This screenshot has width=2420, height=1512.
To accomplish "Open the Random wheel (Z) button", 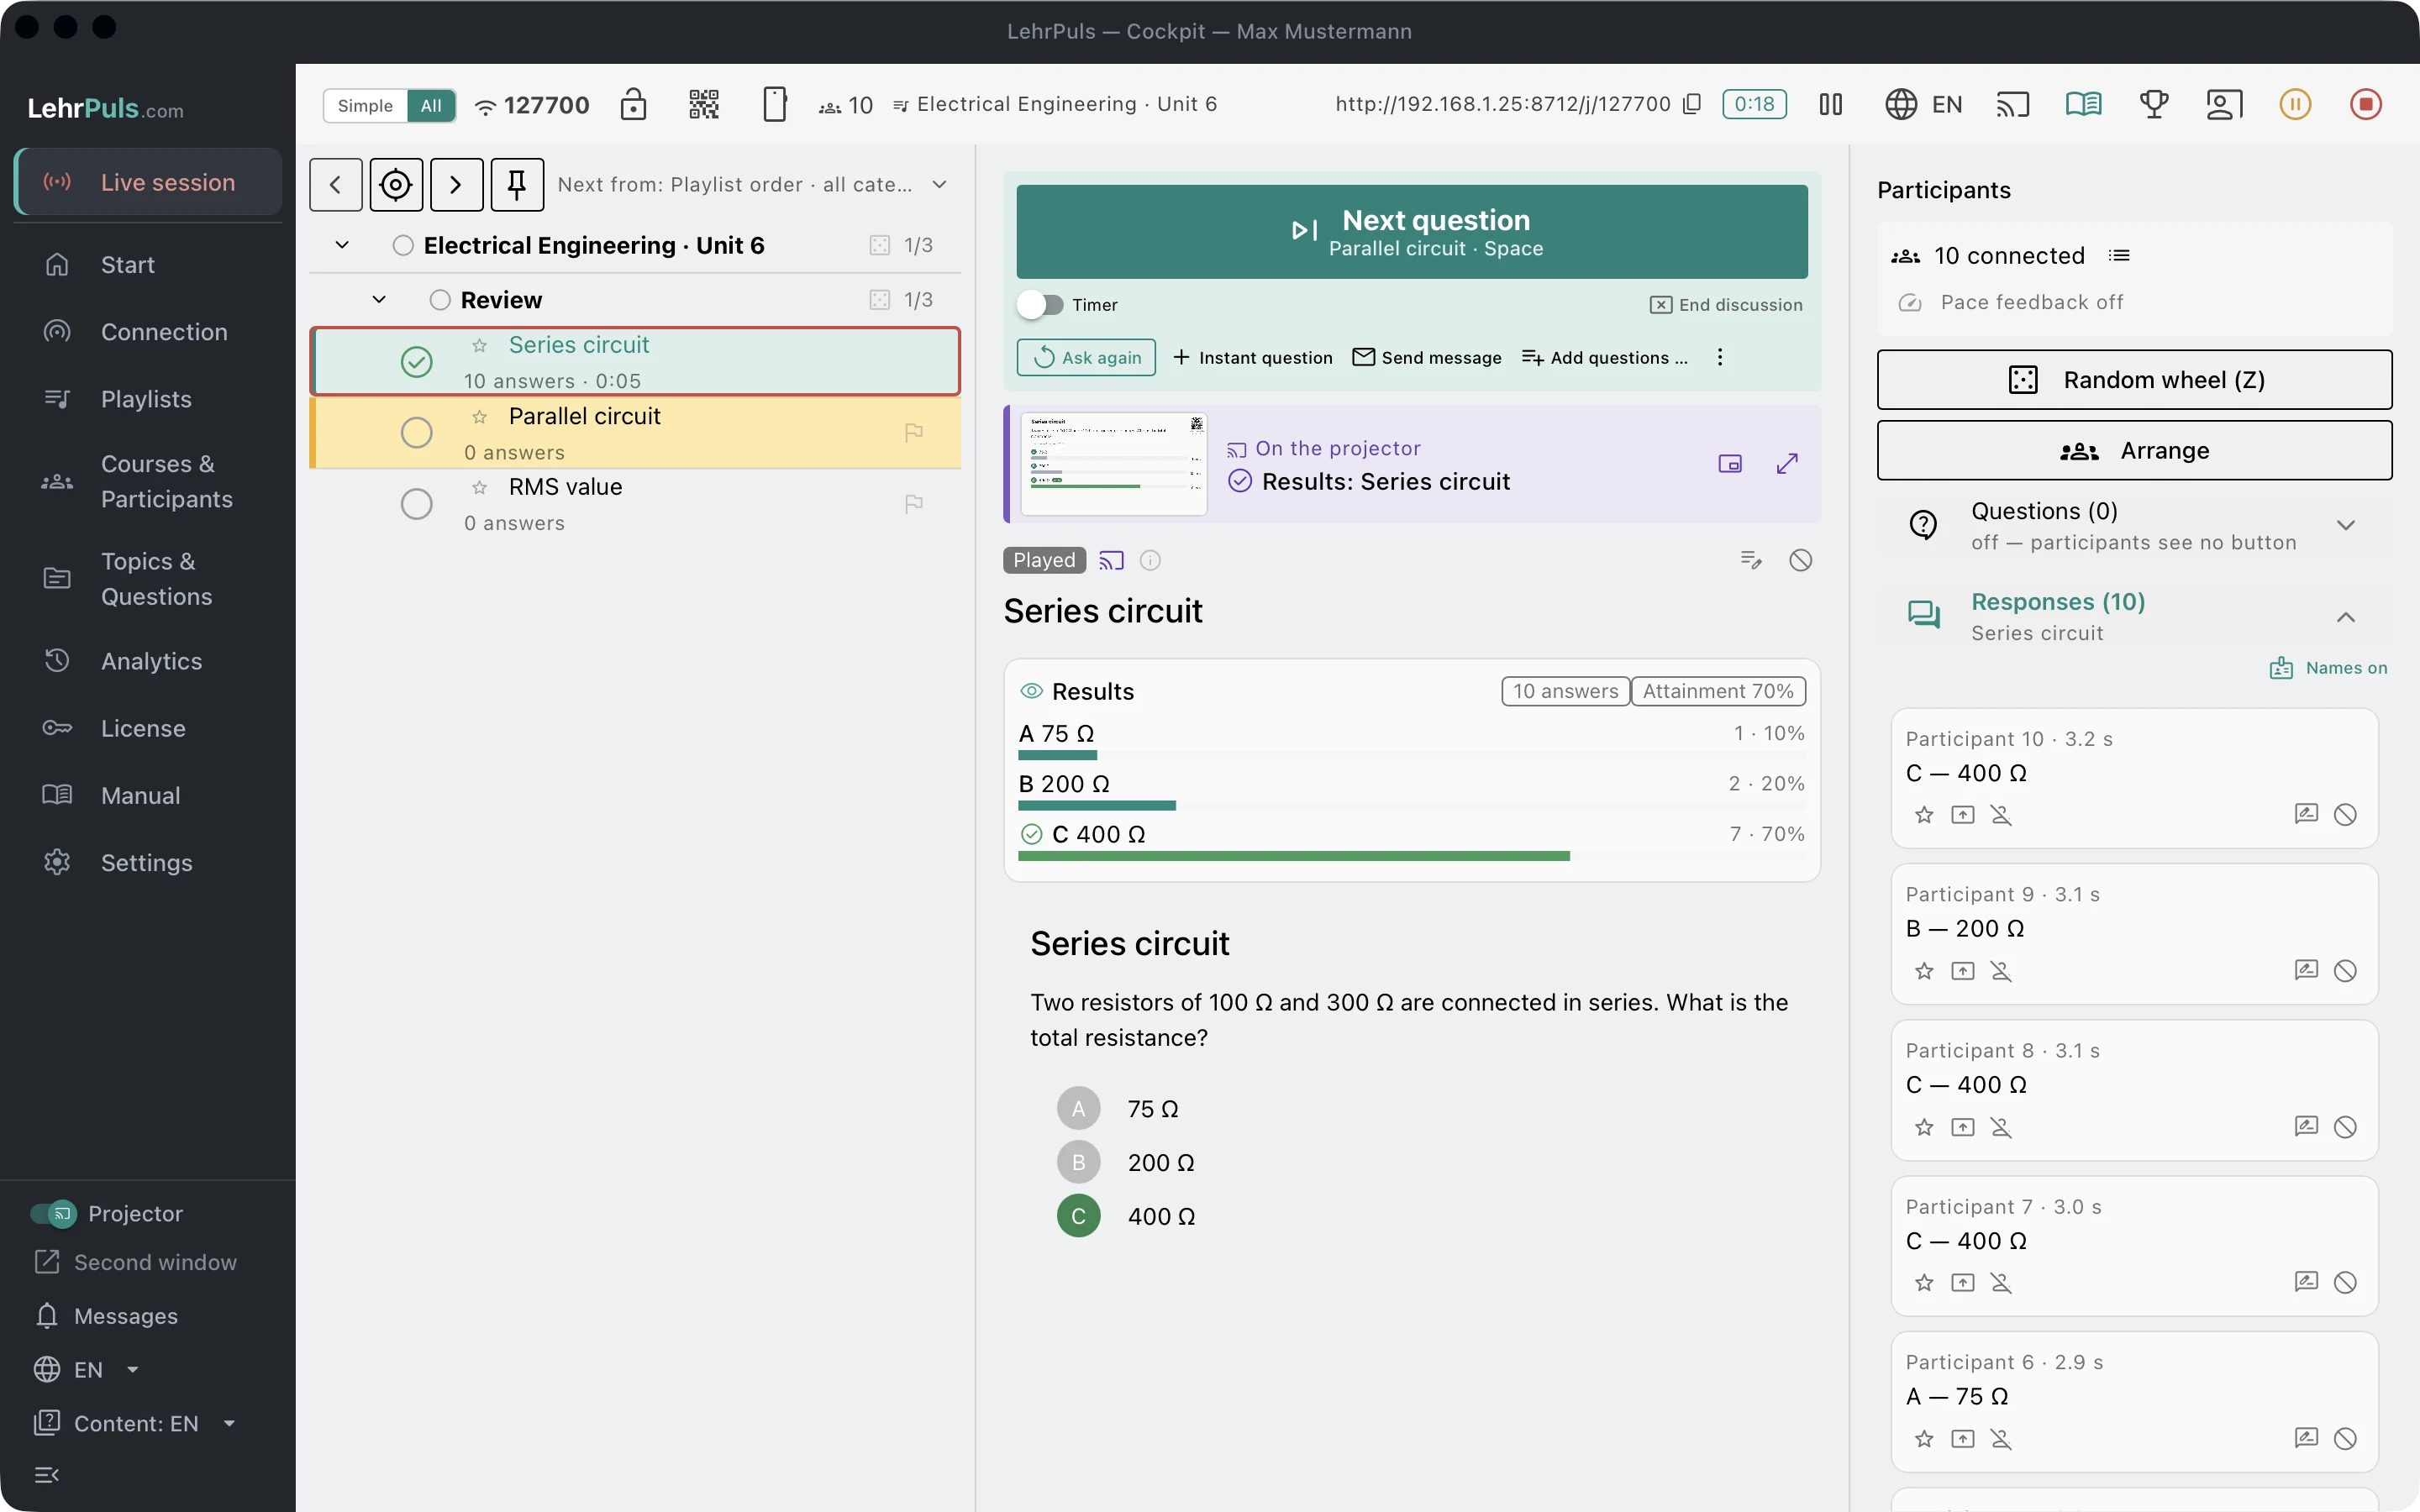I will coord(2134,379).
